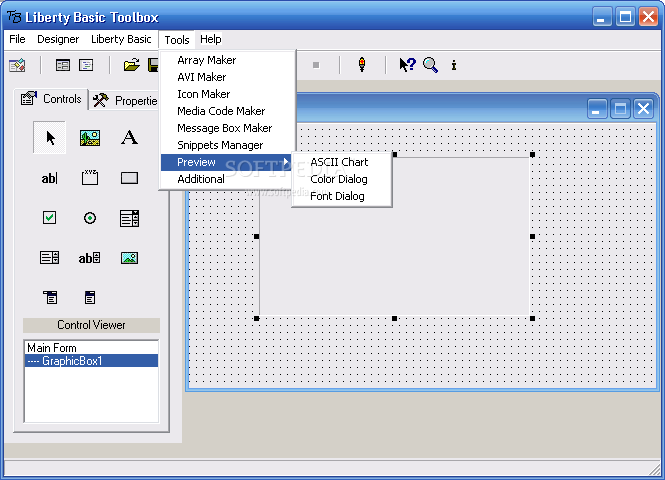Select Main Form in Control Viewer
The width and height of the screenshot is (665, 480).
pyautogui.click(x=92, y=348)
